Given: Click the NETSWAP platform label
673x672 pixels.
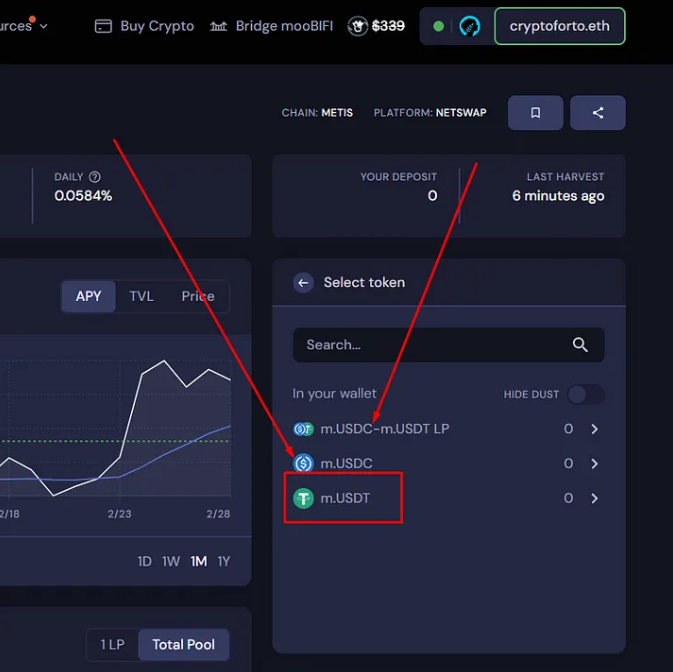Looking at the screenshot, I should (x=461, y=113).
